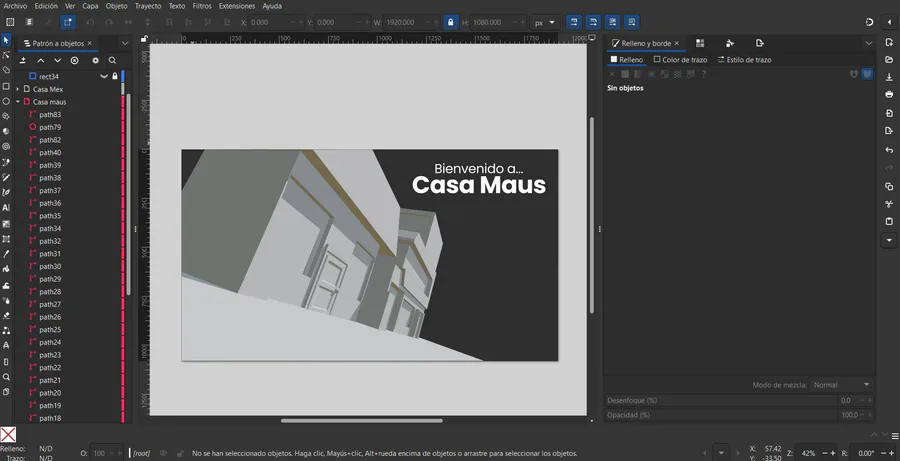
Task: Open the Filtros menu
Action: tap(202, 6)
